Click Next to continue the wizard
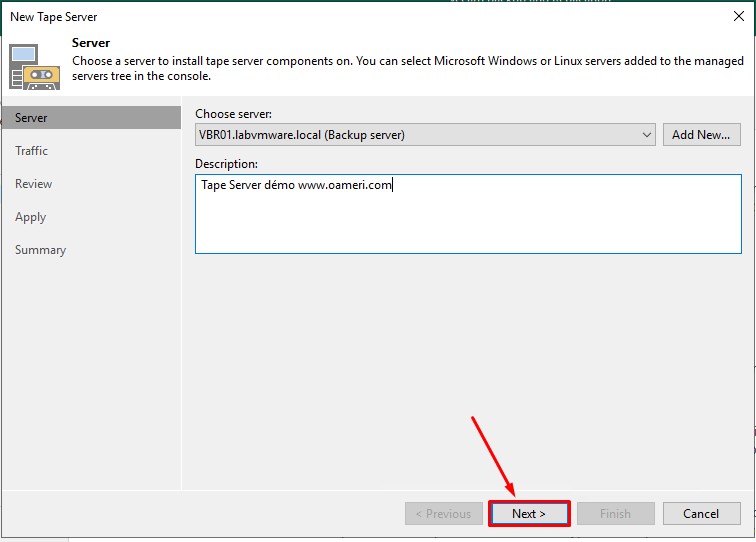 pyautogui.click(x=529, y=514)
